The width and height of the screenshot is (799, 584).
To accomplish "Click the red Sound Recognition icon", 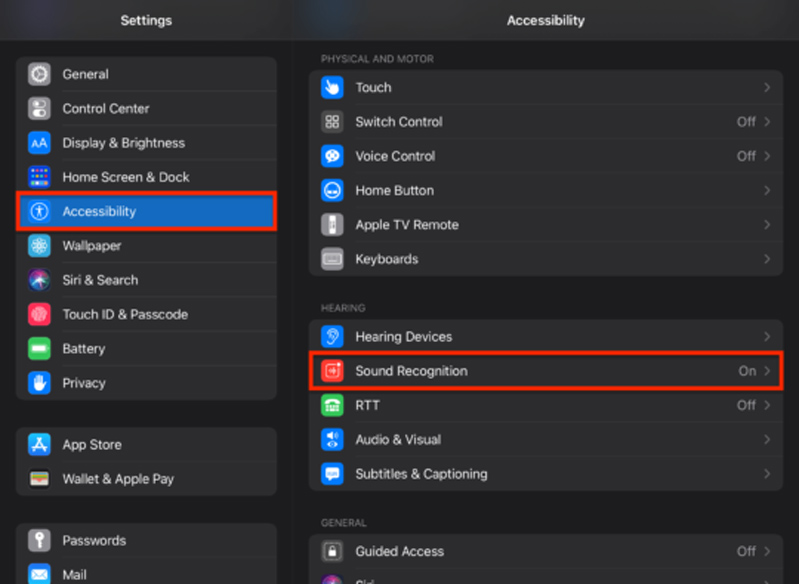I will (x=332, y=371).
